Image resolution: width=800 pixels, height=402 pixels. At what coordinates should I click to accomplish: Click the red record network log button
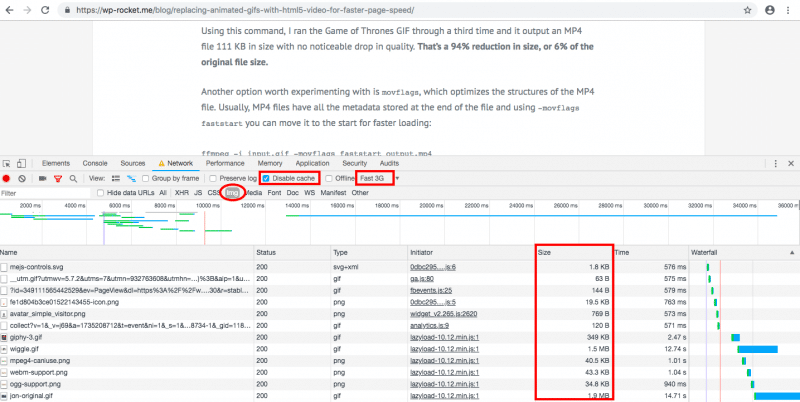tap(7, 178)
